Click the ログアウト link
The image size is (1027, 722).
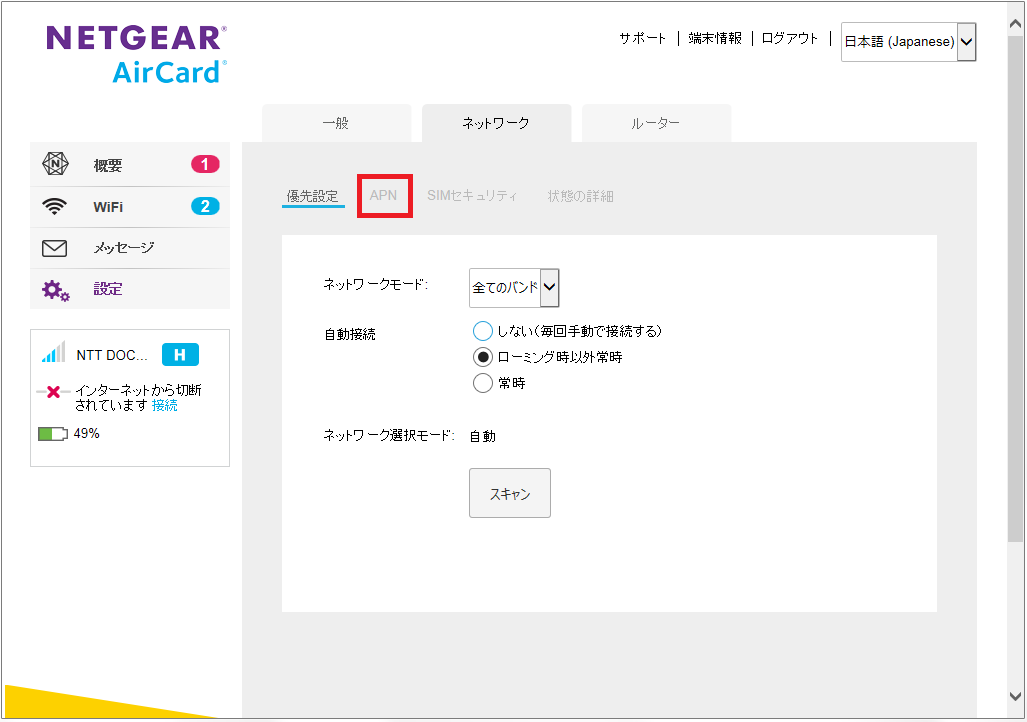[x=790, y=39]
